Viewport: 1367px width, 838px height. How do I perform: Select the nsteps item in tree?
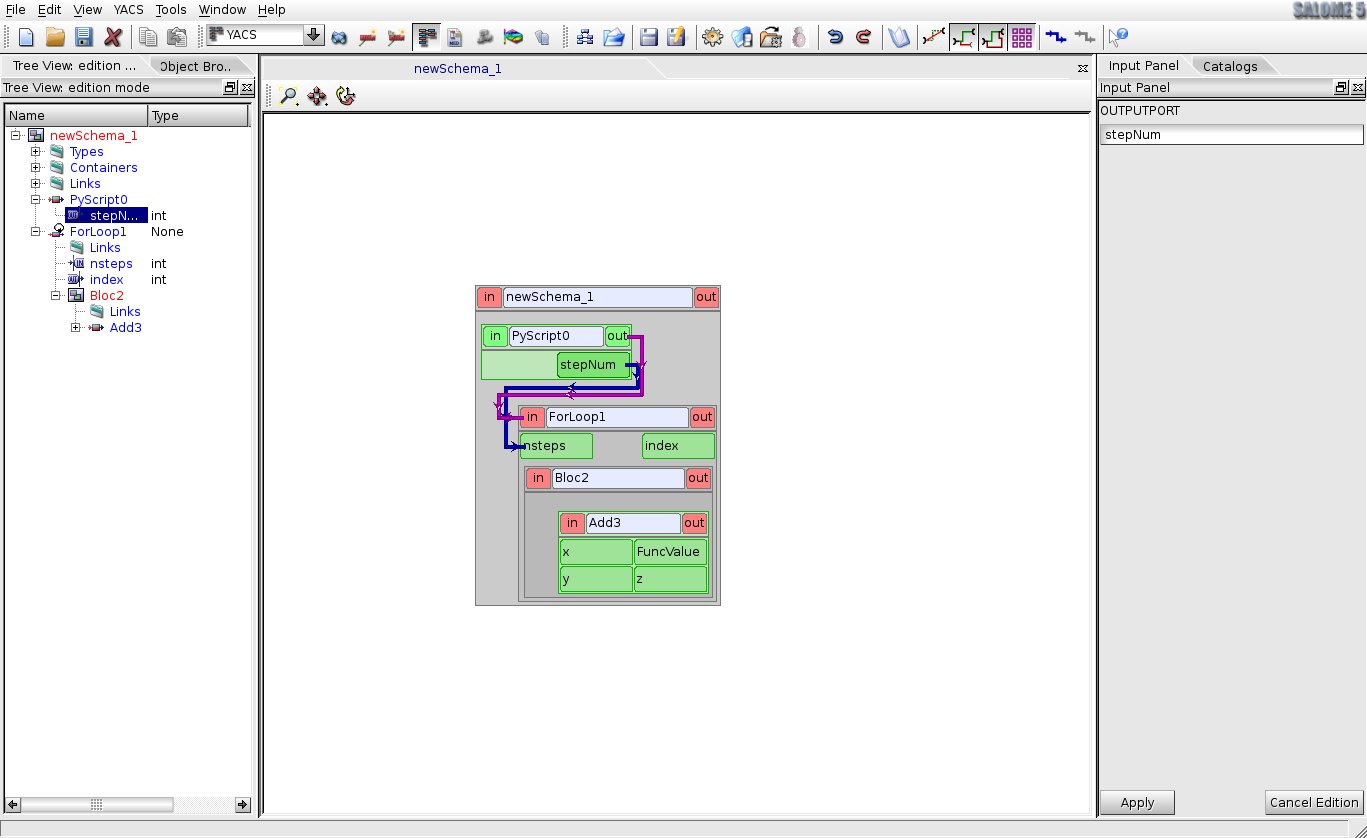[x=111, y=264]
